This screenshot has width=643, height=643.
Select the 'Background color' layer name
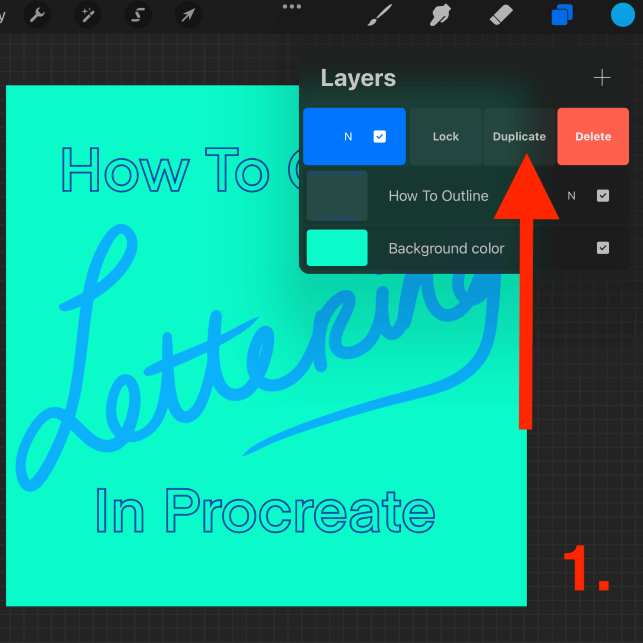tap(446, 248)
